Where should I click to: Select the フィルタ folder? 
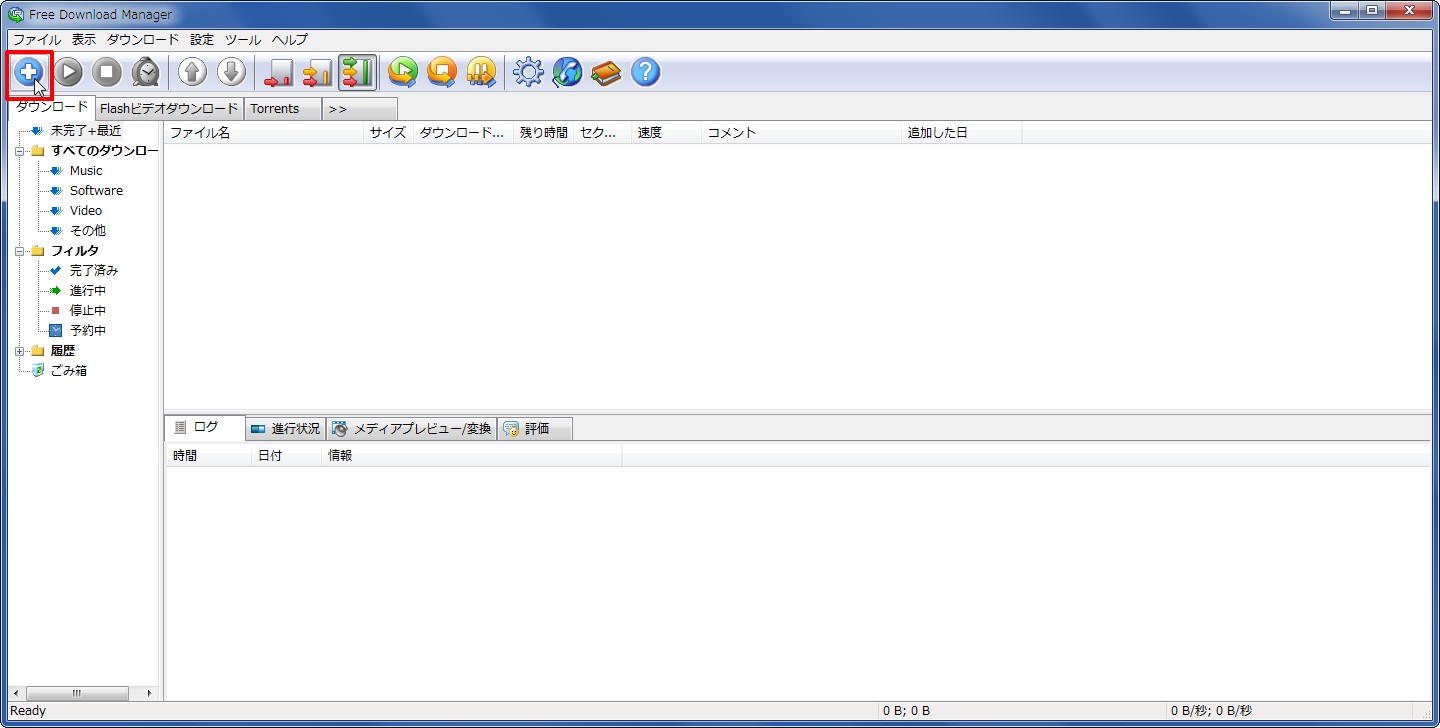(75, 250)
